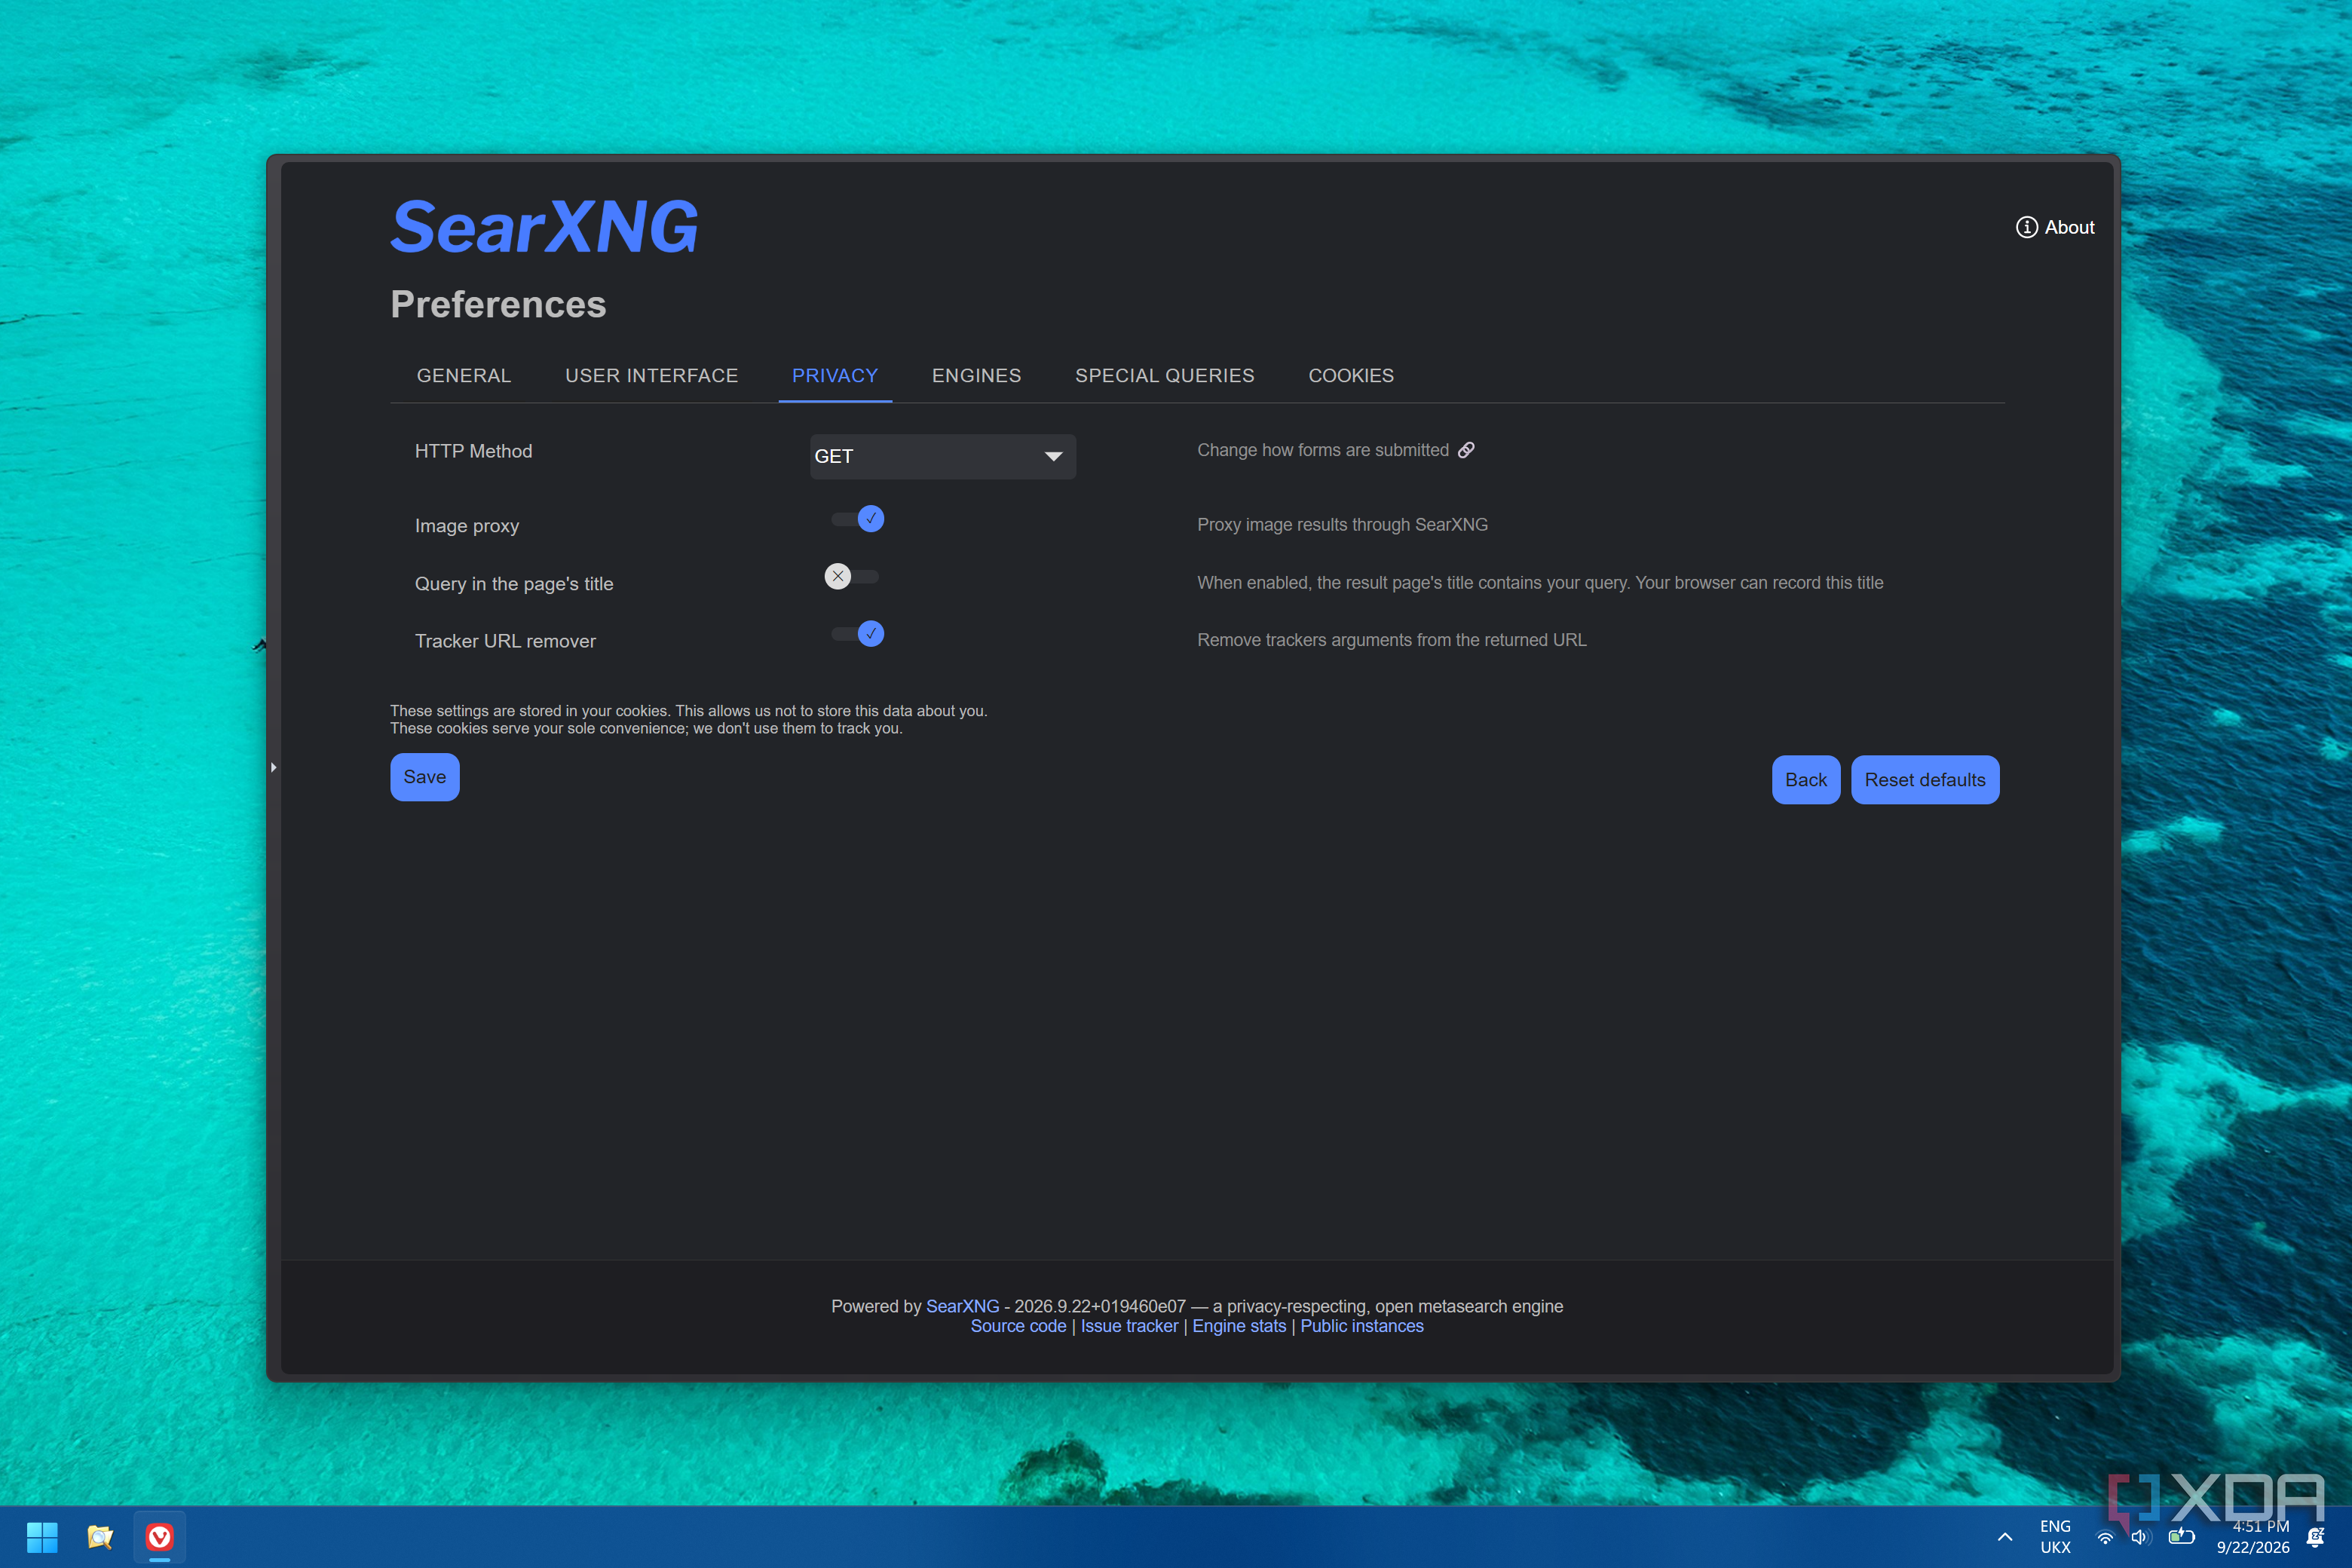Expand the side panel arrow at window edge
Screen dimensions: 2352x1568
pyautogui.click(x=273, y=767)
